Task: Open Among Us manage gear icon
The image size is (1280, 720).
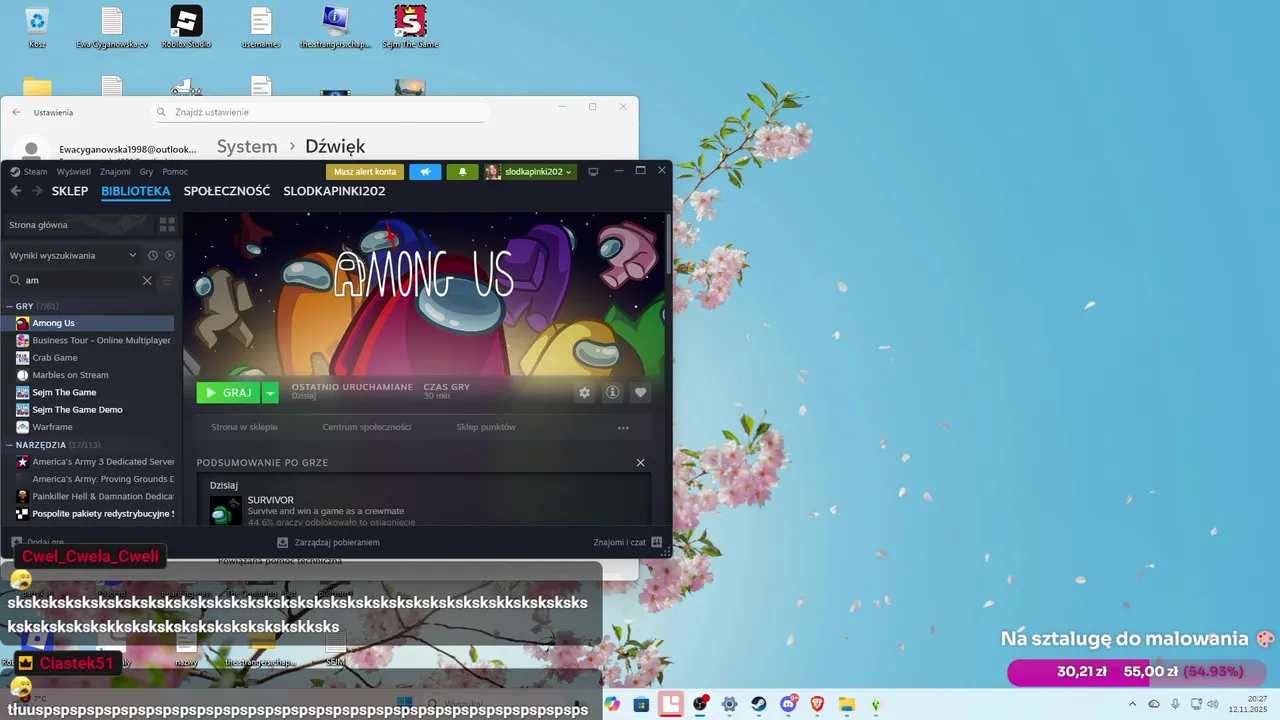Action: pyautogui.click(x=585, y=393)
